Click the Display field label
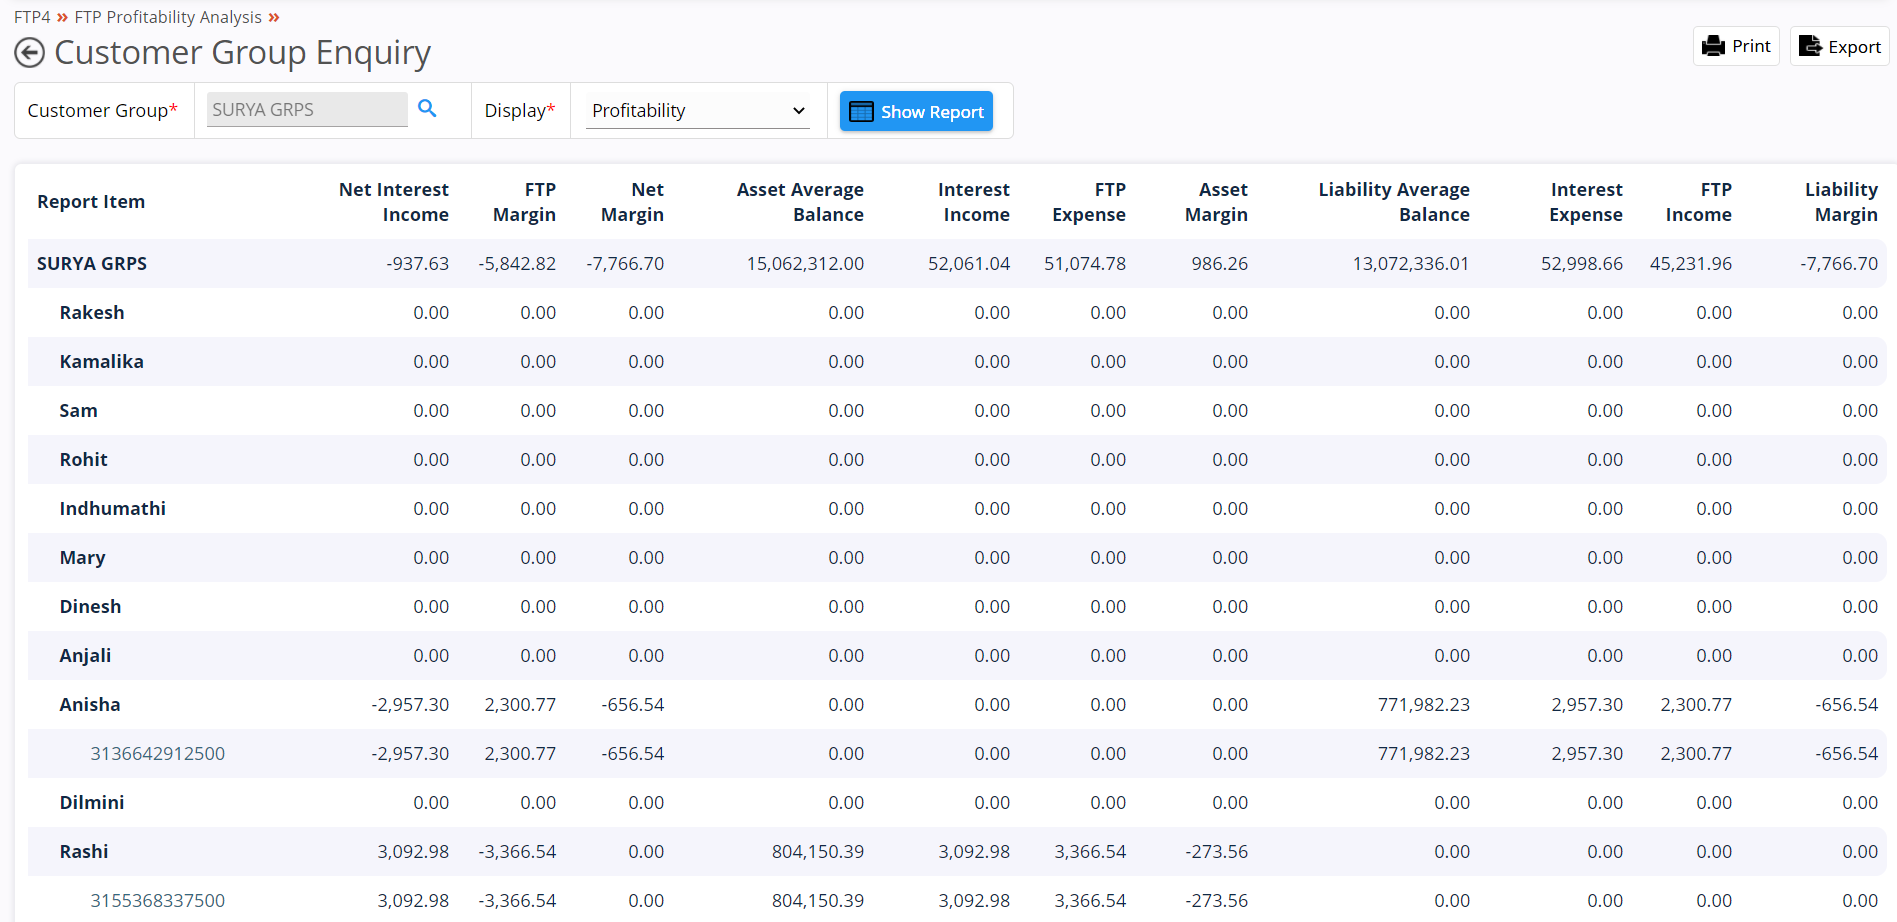The image size is (1897, 922). (x=519, y=111)
